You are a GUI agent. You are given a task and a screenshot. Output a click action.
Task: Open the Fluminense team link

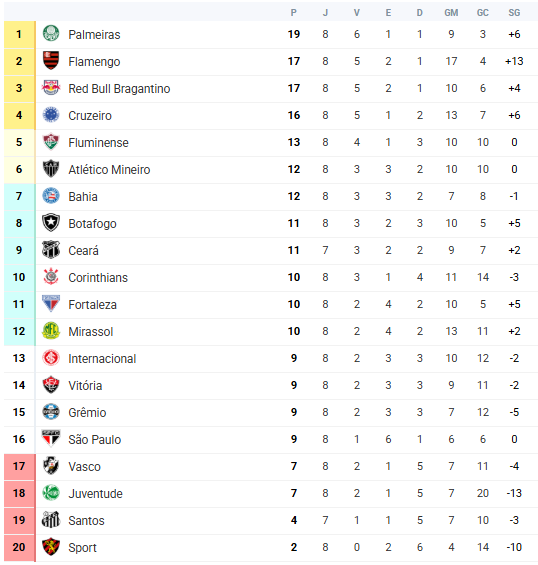pyautogui.click(x=98, y=143)
